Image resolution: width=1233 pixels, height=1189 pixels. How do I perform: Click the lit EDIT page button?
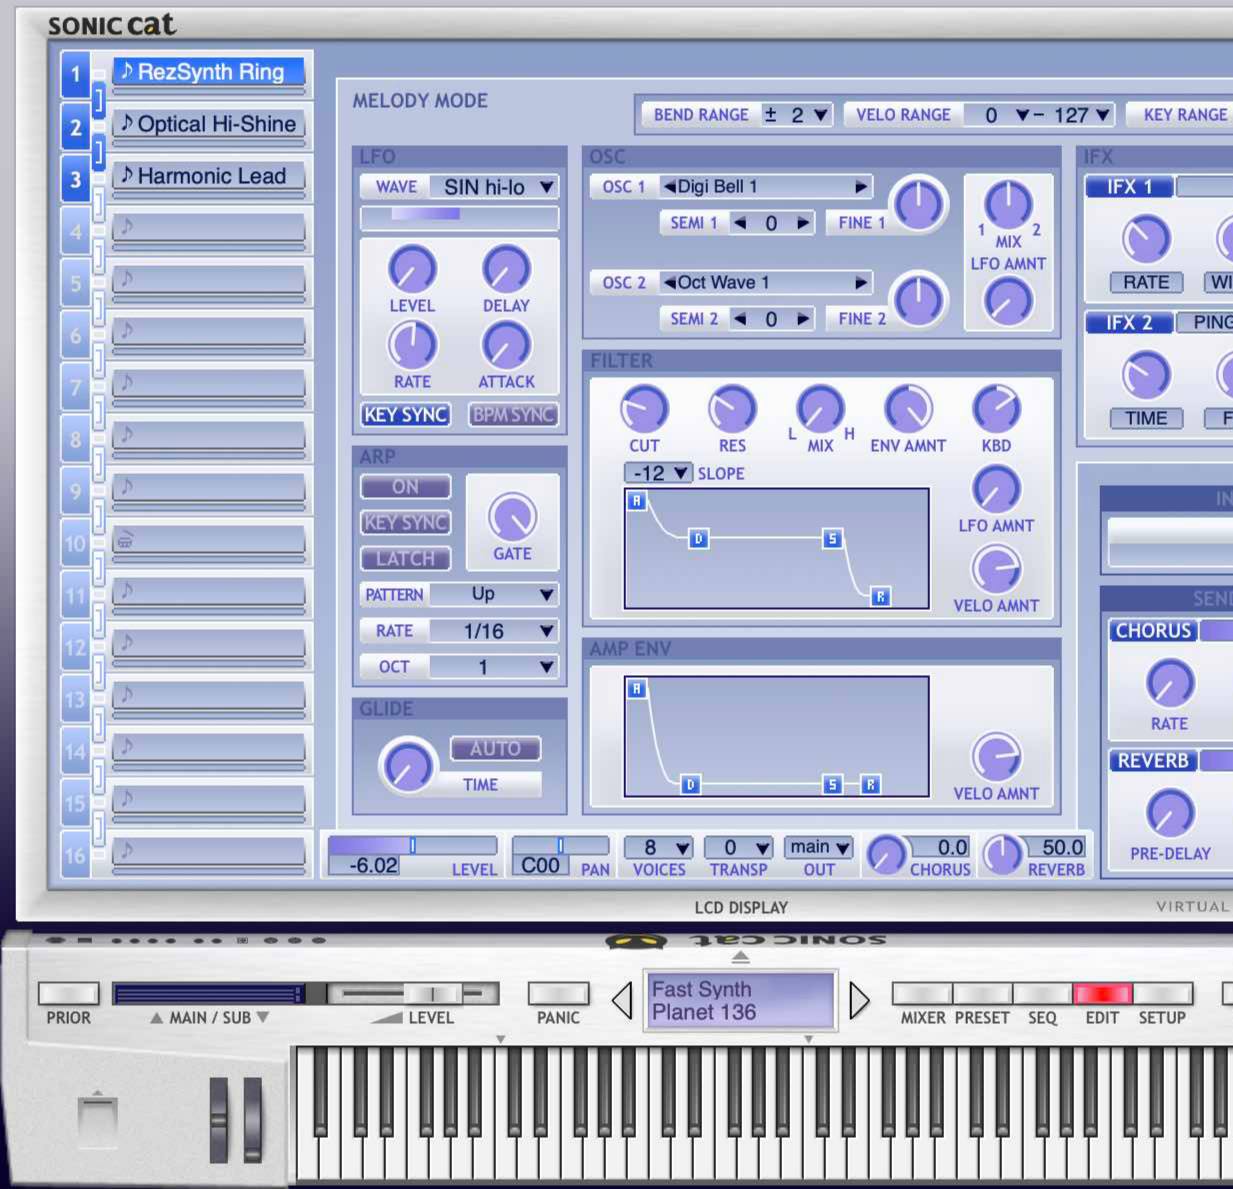pos(1102,994)
